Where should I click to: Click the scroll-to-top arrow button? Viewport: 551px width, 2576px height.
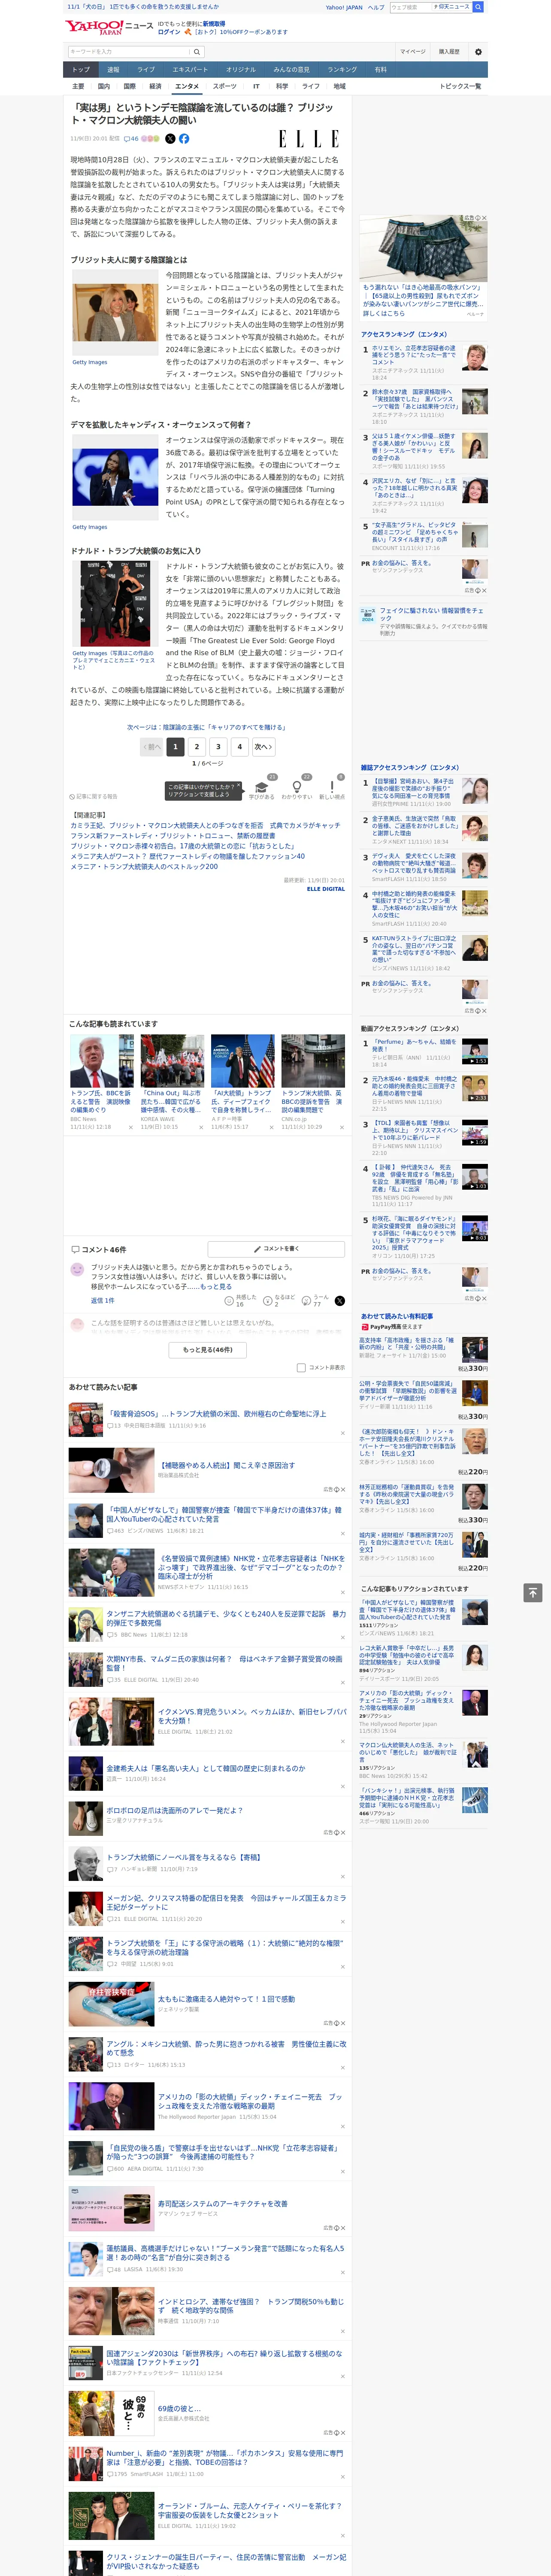pos(533,1592)
